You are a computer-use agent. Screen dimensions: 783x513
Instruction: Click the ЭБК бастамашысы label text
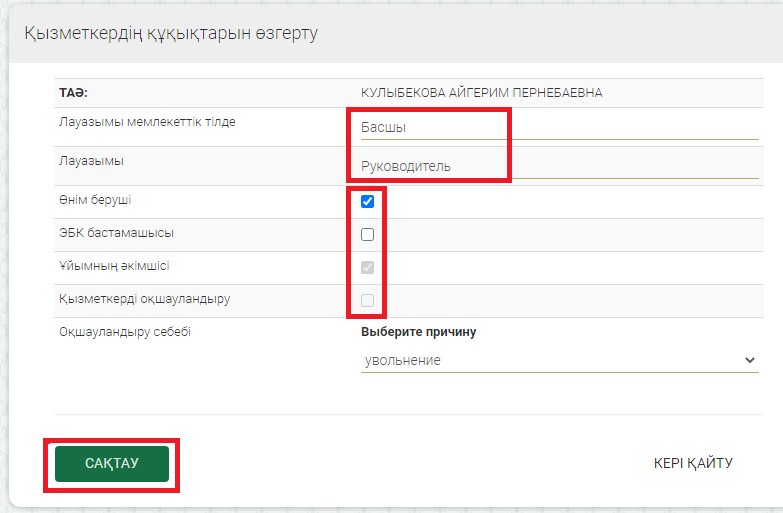[116, 233]
